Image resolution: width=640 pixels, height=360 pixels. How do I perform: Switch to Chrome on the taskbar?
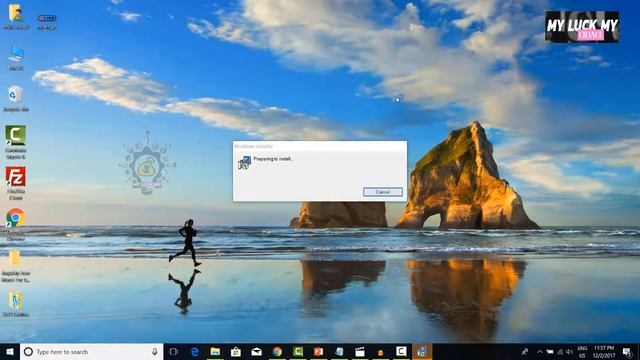(x=277, y=351)
